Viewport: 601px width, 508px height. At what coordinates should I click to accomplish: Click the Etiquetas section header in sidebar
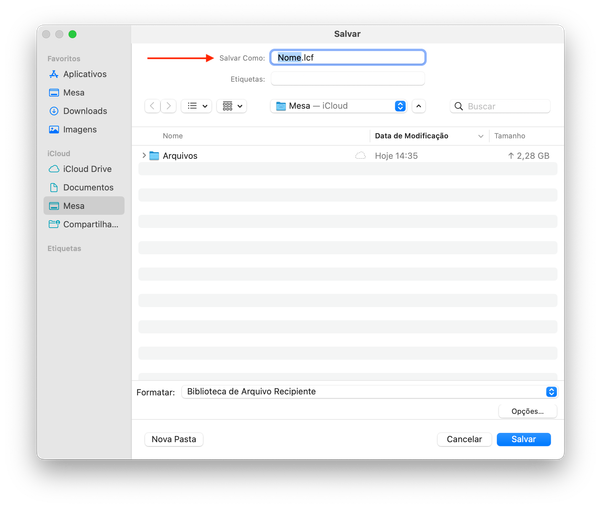point(64,248)
